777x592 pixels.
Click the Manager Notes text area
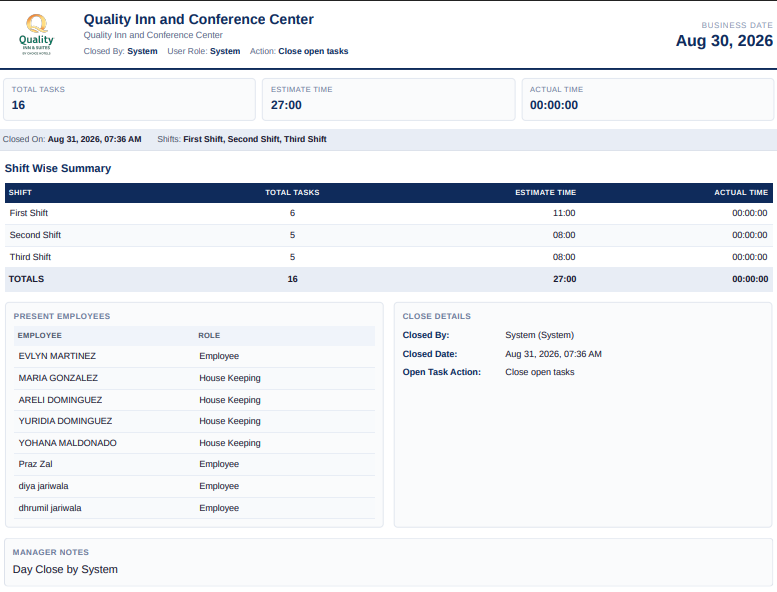(388, 563)
